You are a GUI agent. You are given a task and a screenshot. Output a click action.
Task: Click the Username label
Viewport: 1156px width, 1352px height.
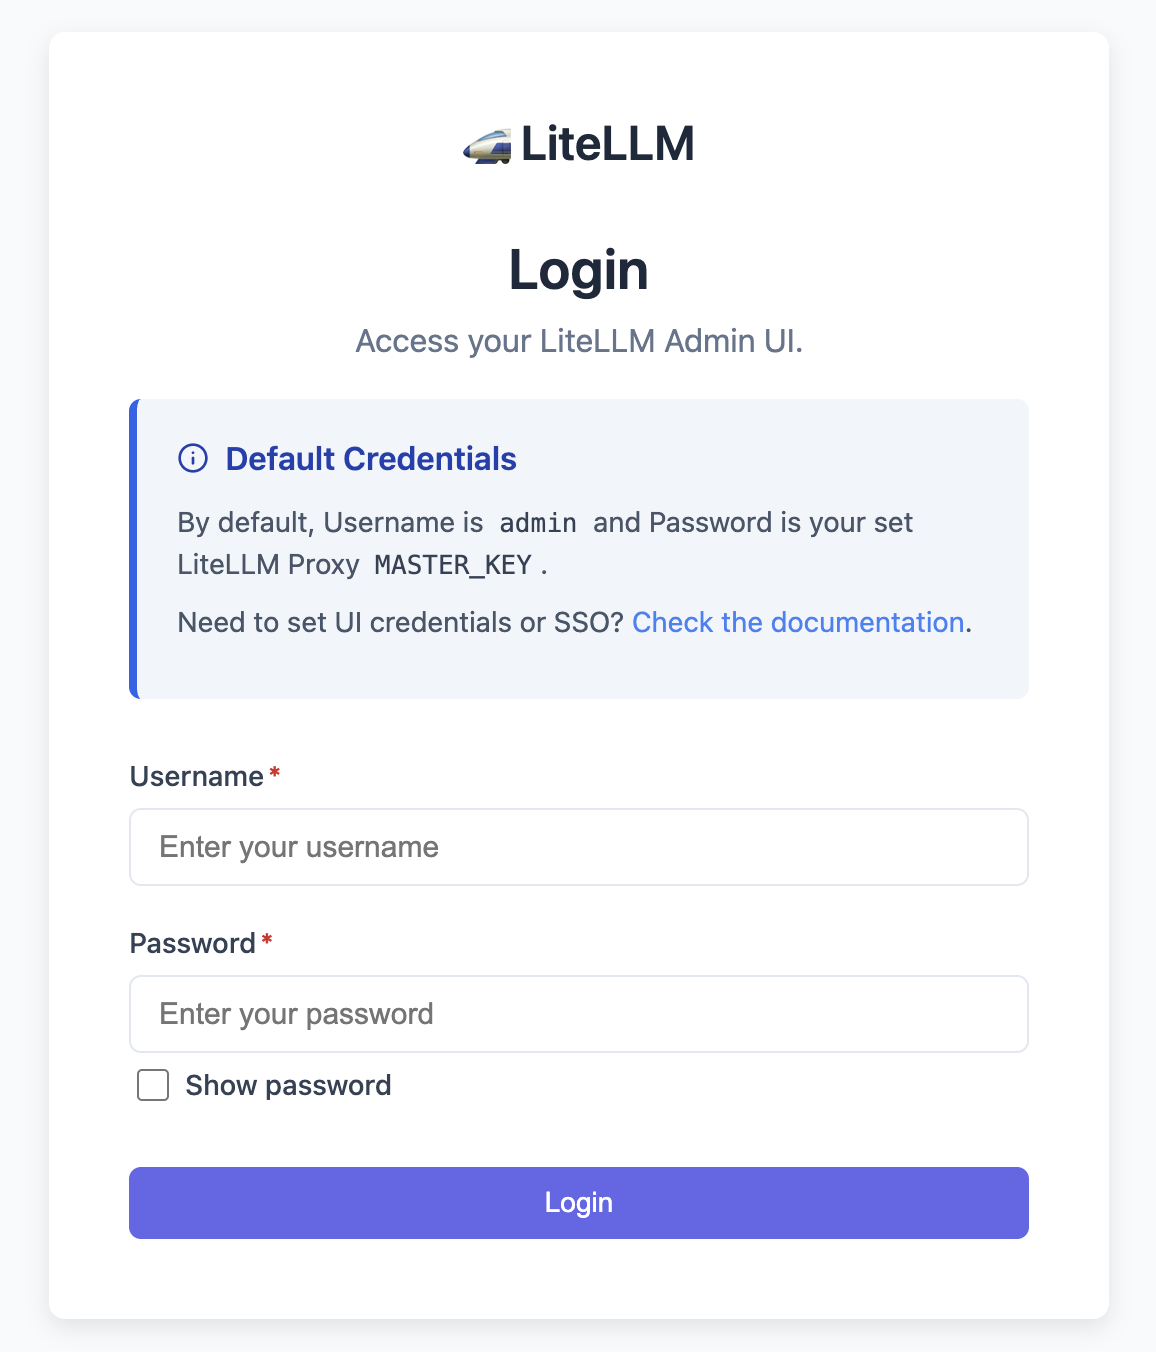click(197, 776)
